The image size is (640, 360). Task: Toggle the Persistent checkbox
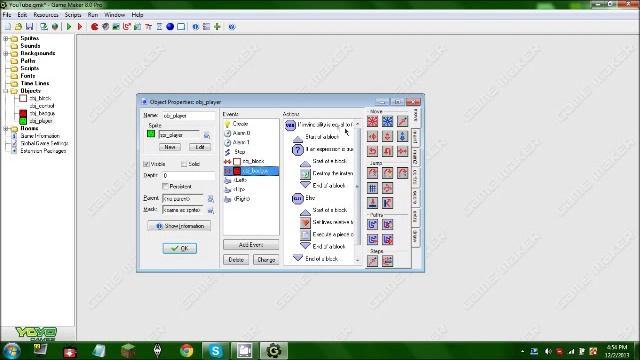click(165, 187)
